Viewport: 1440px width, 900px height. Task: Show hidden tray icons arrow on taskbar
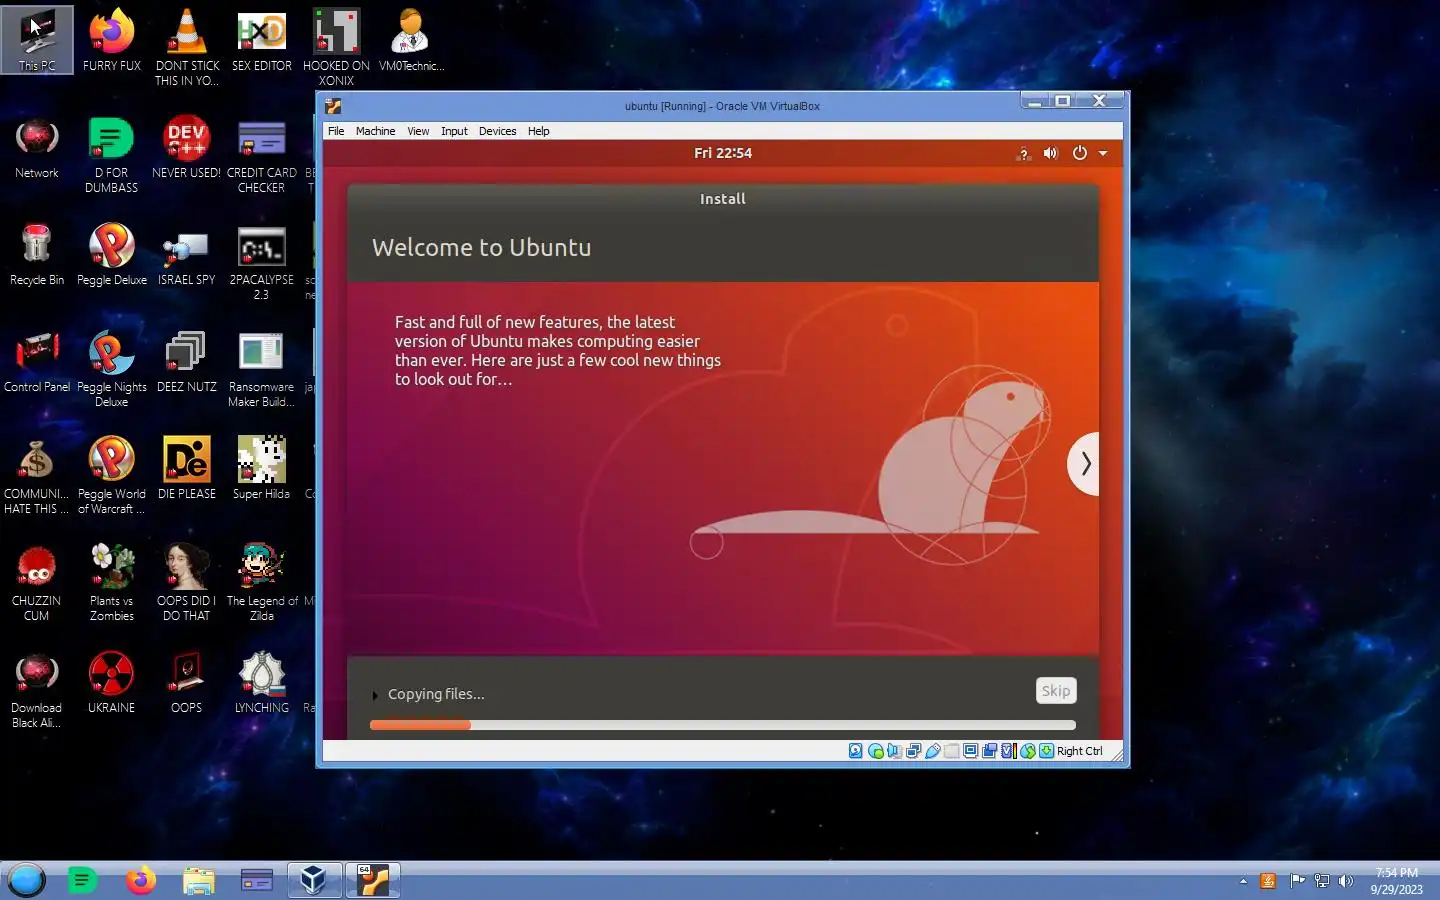[x=1243, y=881]
